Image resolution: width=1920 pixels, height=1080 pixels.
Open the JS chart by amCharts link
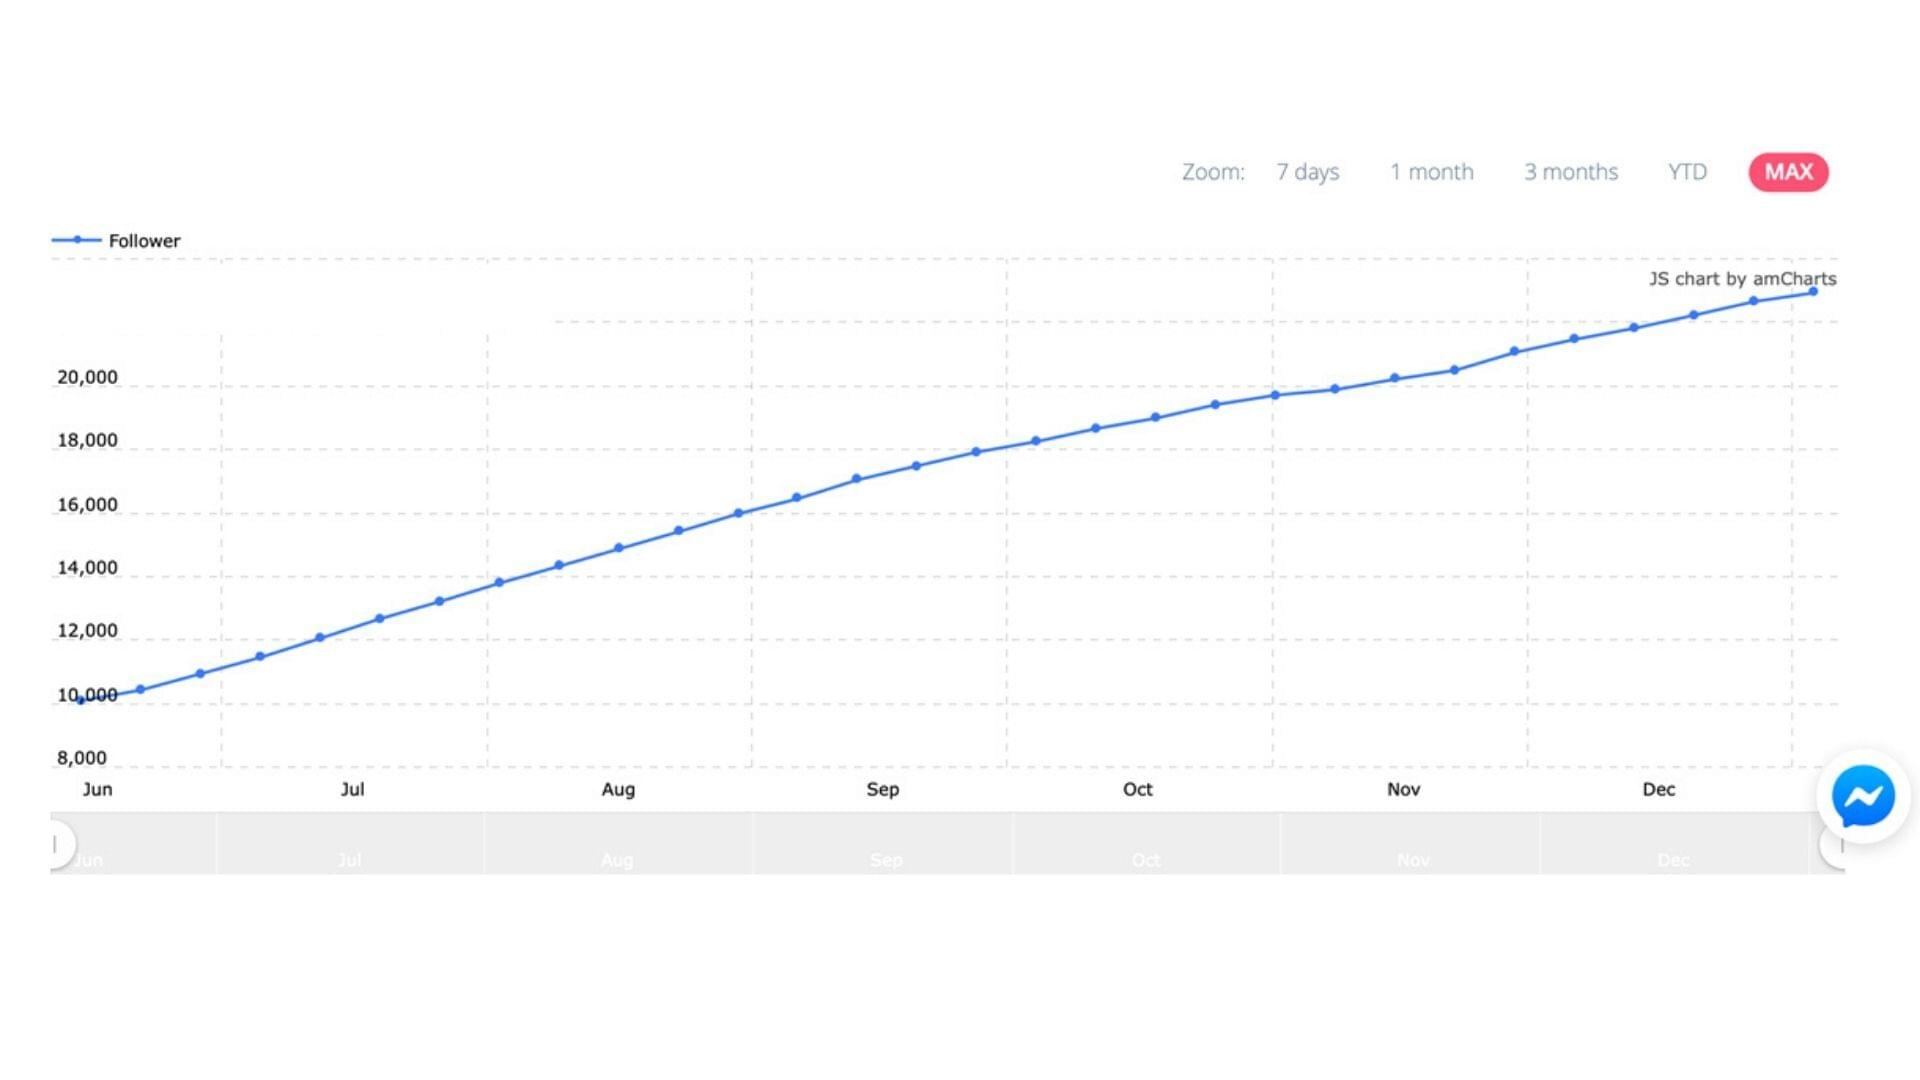click(1742, 279)
